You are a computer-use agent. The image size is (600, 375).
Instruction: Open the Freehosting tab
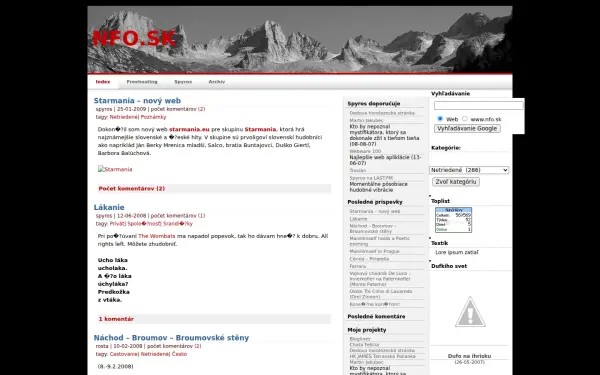coord(142,82)
